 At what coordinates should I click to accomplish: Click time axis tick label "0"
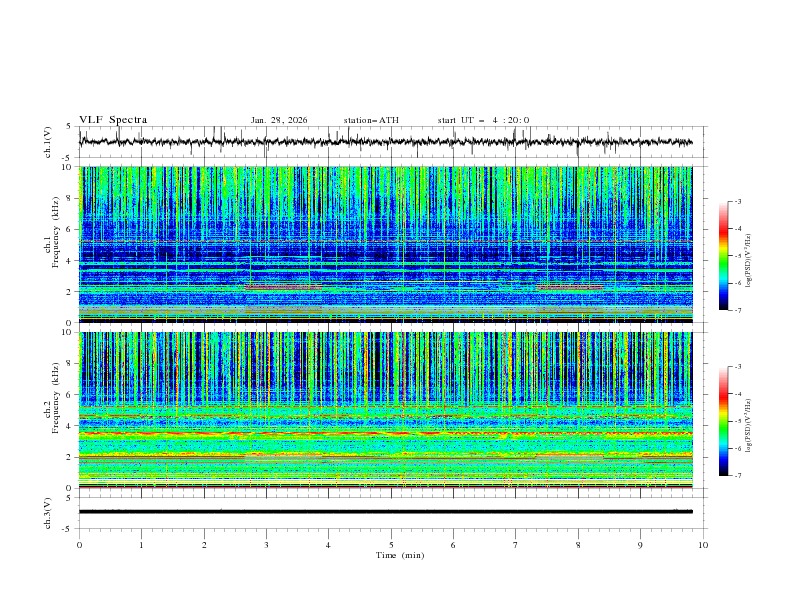[79, 545]
